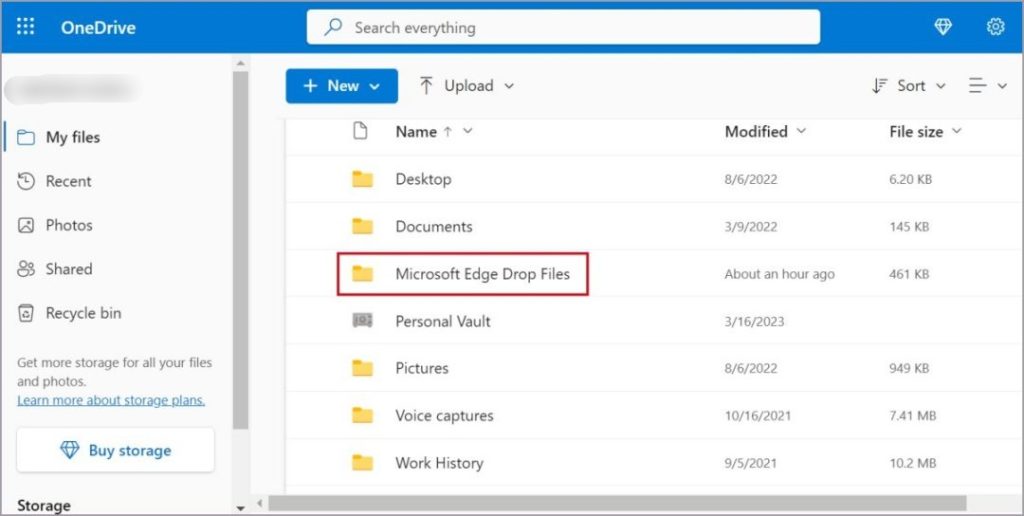Click the Shared people icon

coord(25,269)
